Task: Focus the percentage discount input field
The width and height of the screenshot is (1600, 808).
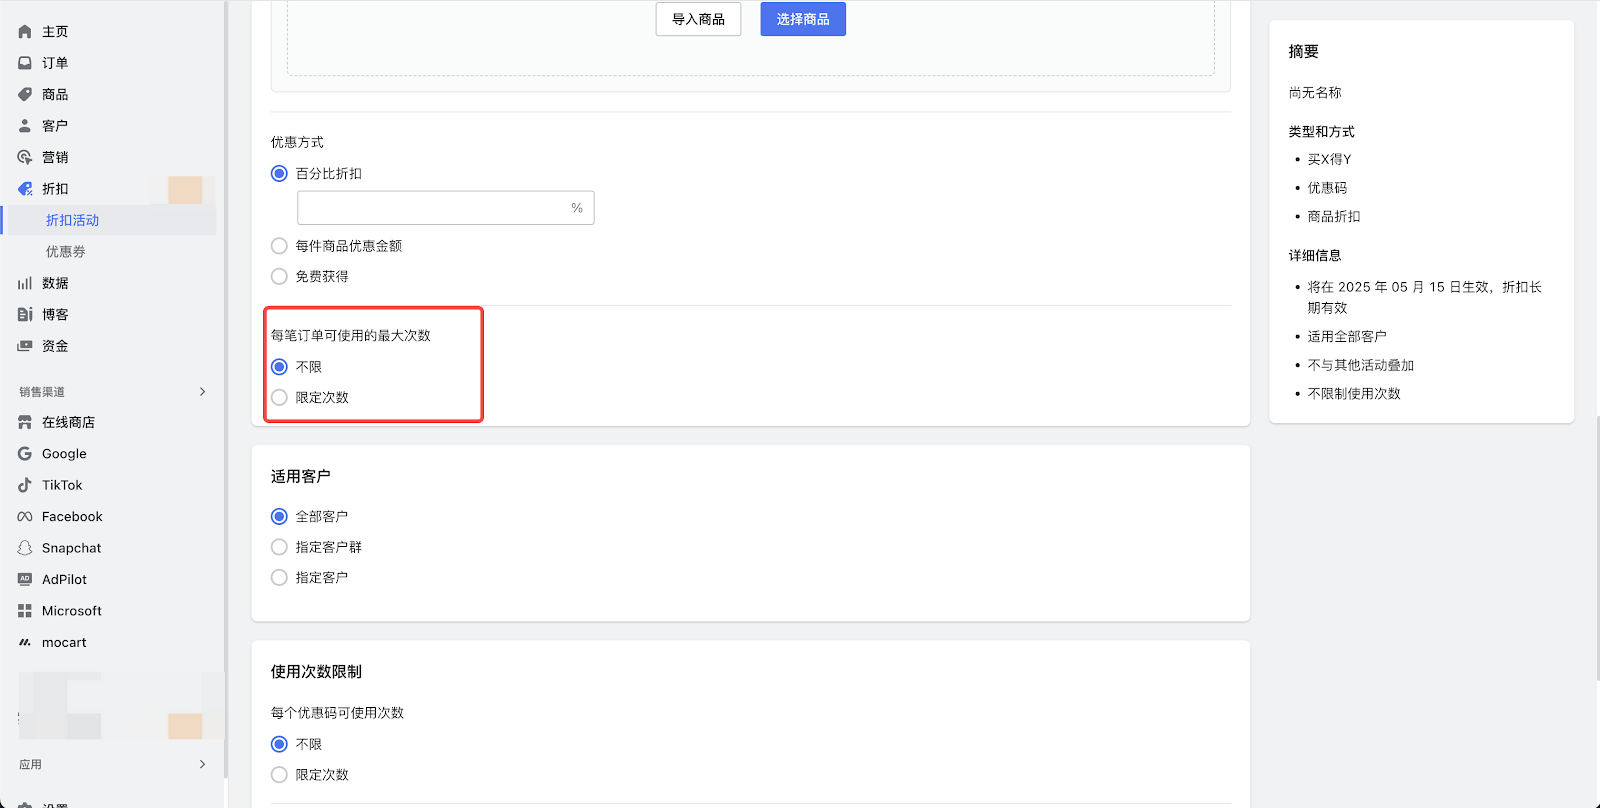Action: pyautogui.click(x=432, y=208)
